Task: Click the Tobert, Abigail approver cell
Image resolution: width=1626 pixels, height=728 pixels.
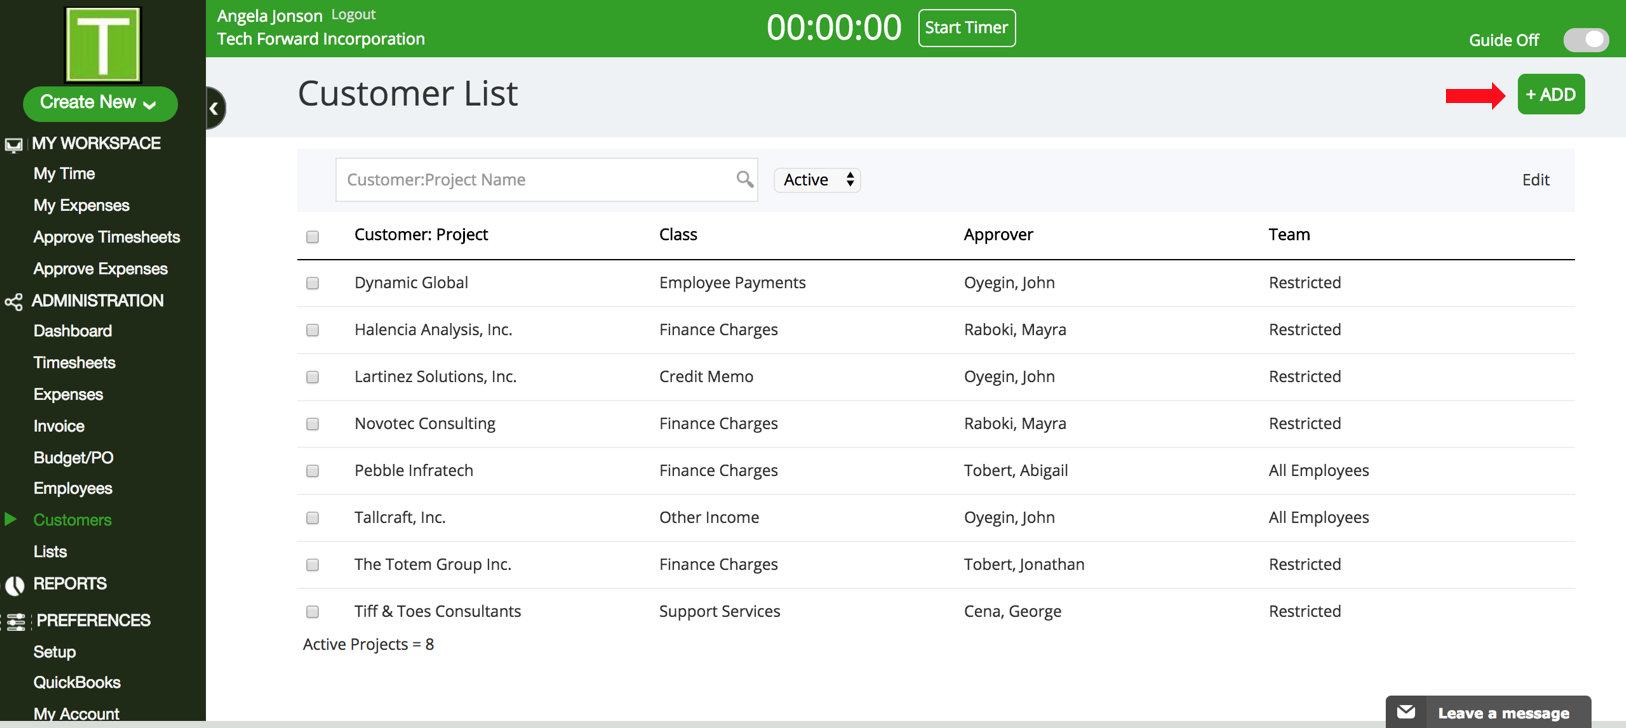Action: 1016,471
